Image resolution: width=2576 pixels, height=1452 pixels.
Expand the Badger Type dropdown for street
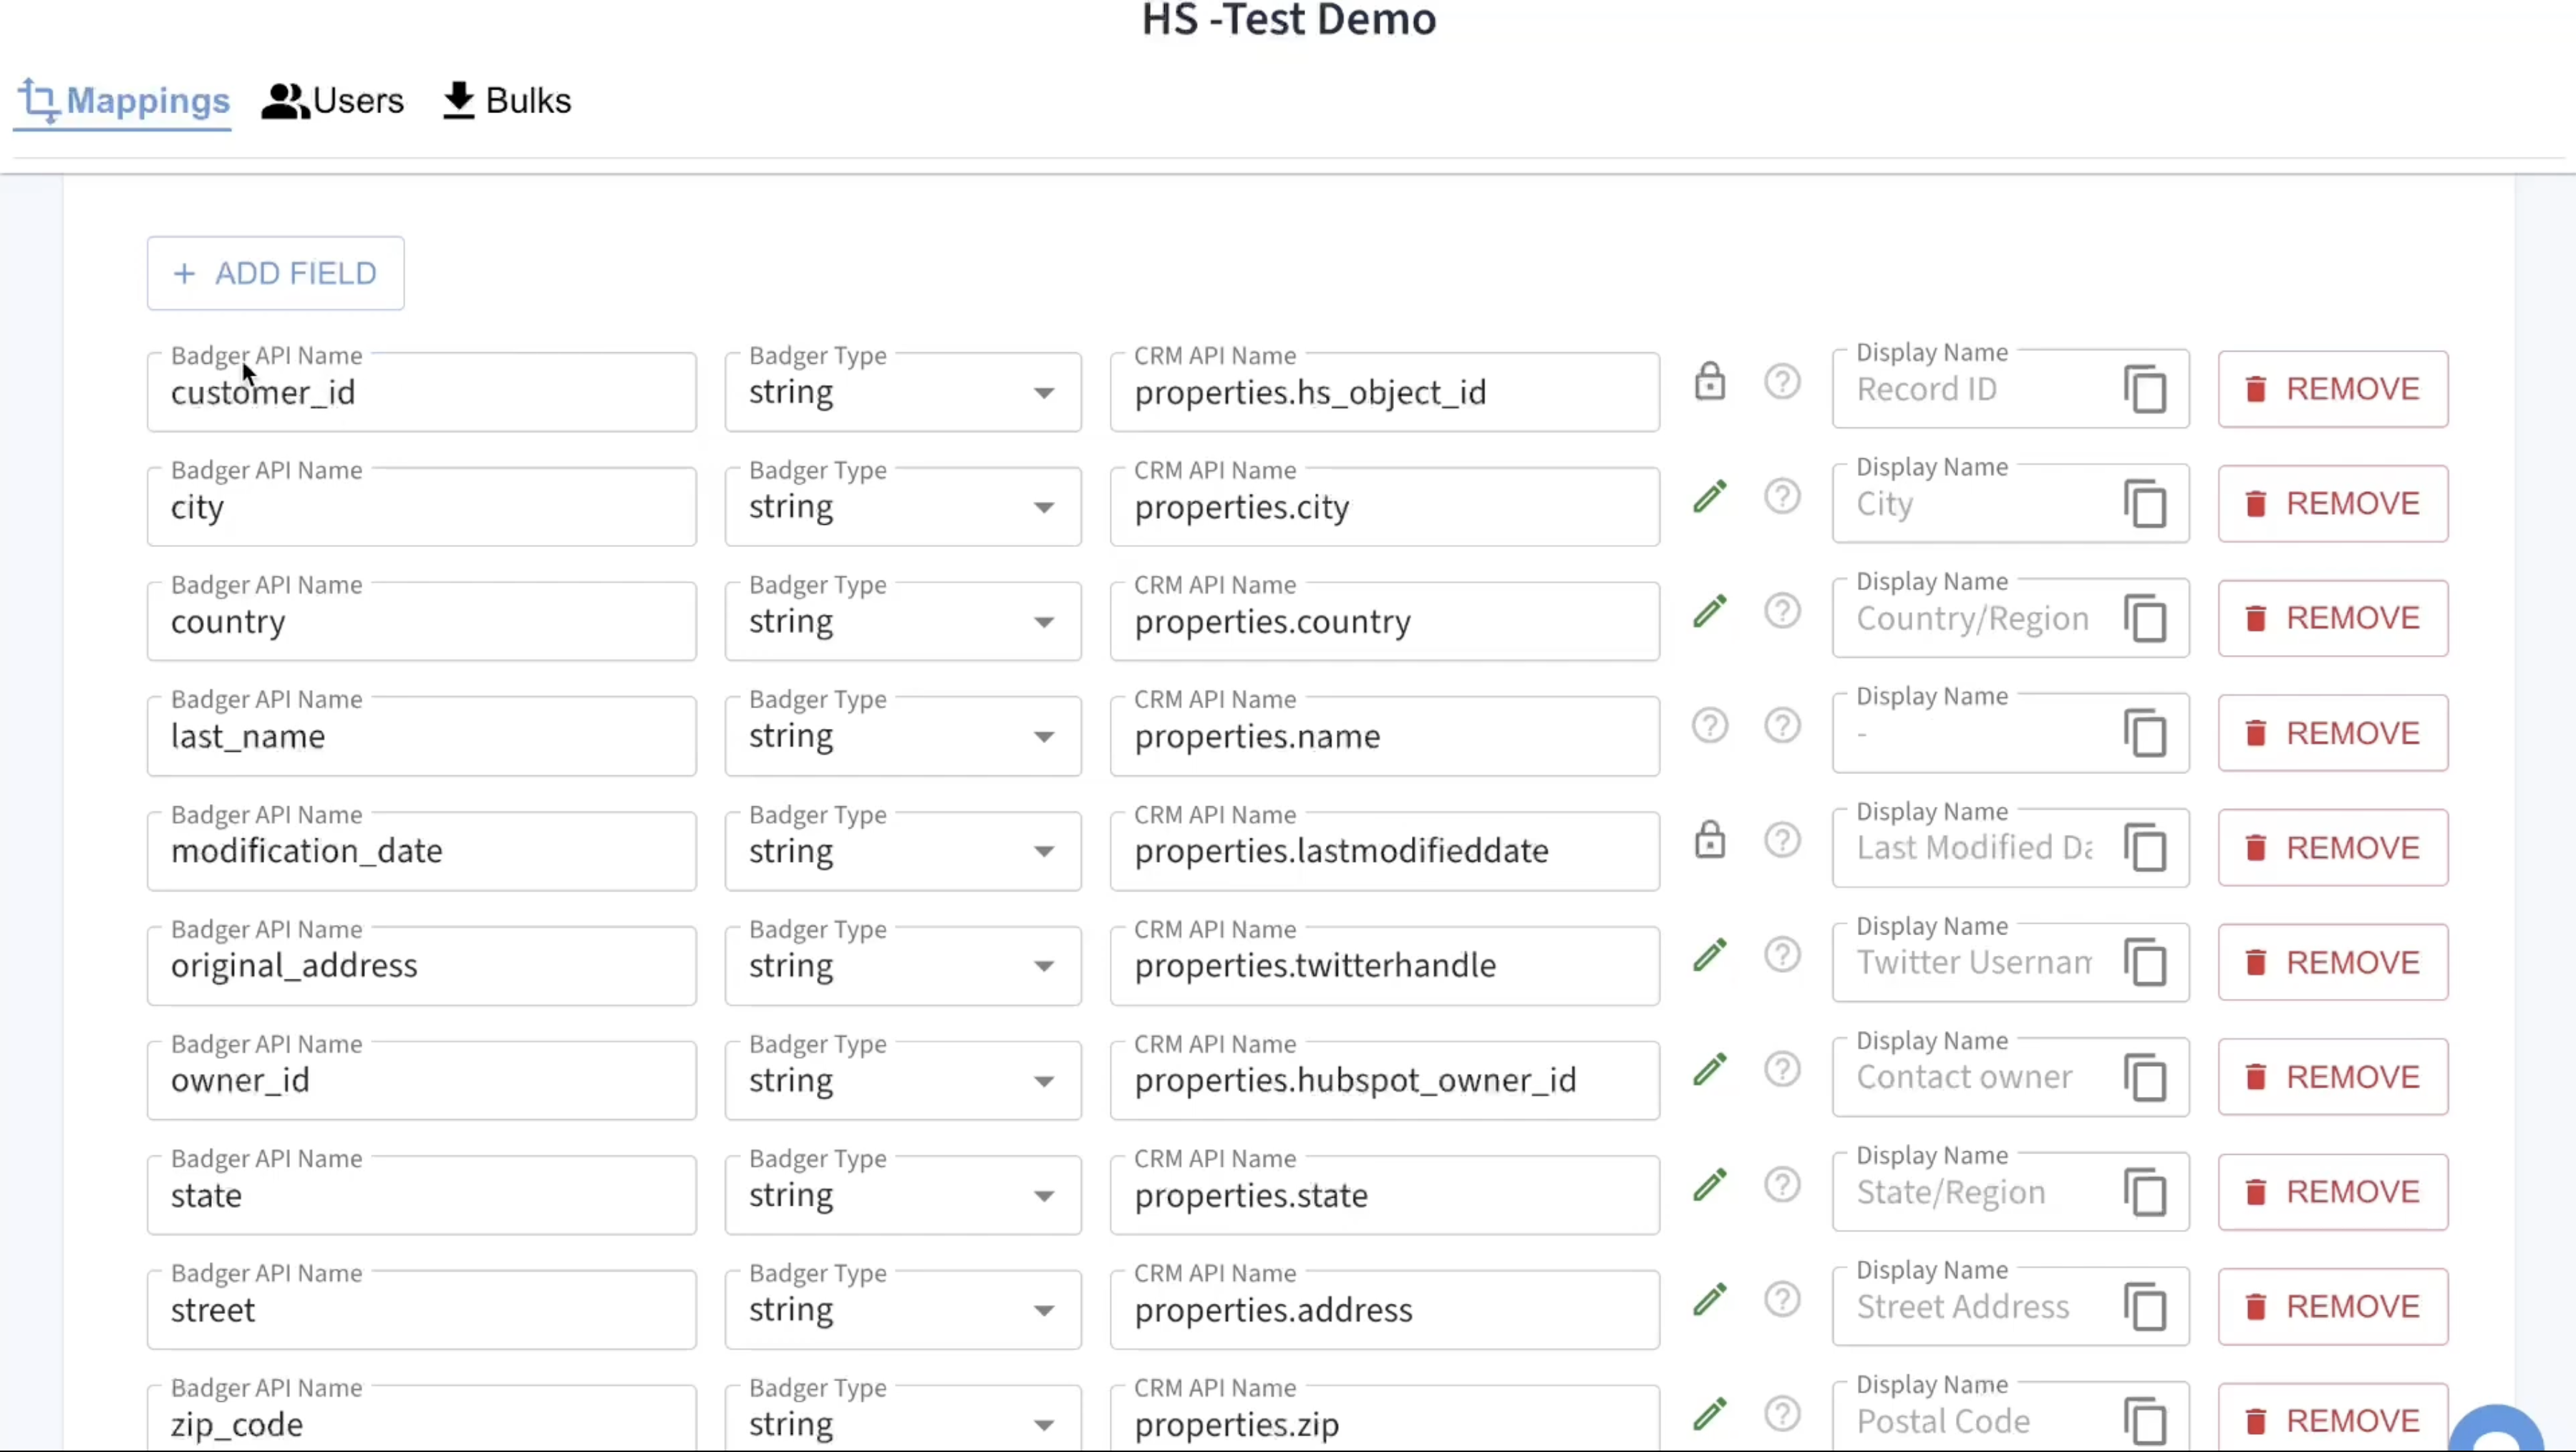[902, 1310]
